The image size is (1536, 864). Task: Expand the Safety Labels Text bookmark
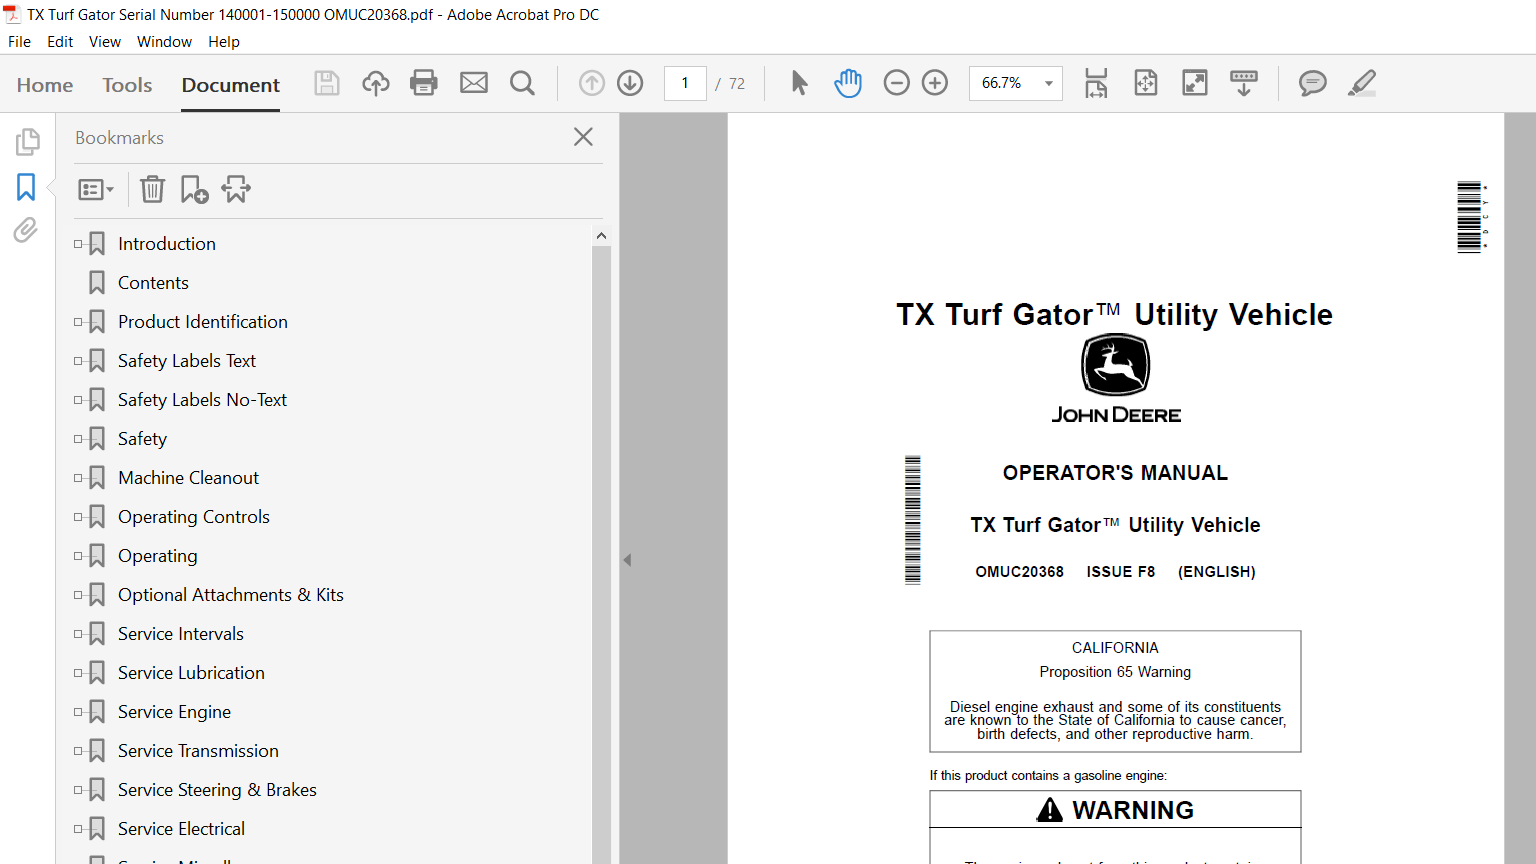pyautogui.click(x=78, y=361)
